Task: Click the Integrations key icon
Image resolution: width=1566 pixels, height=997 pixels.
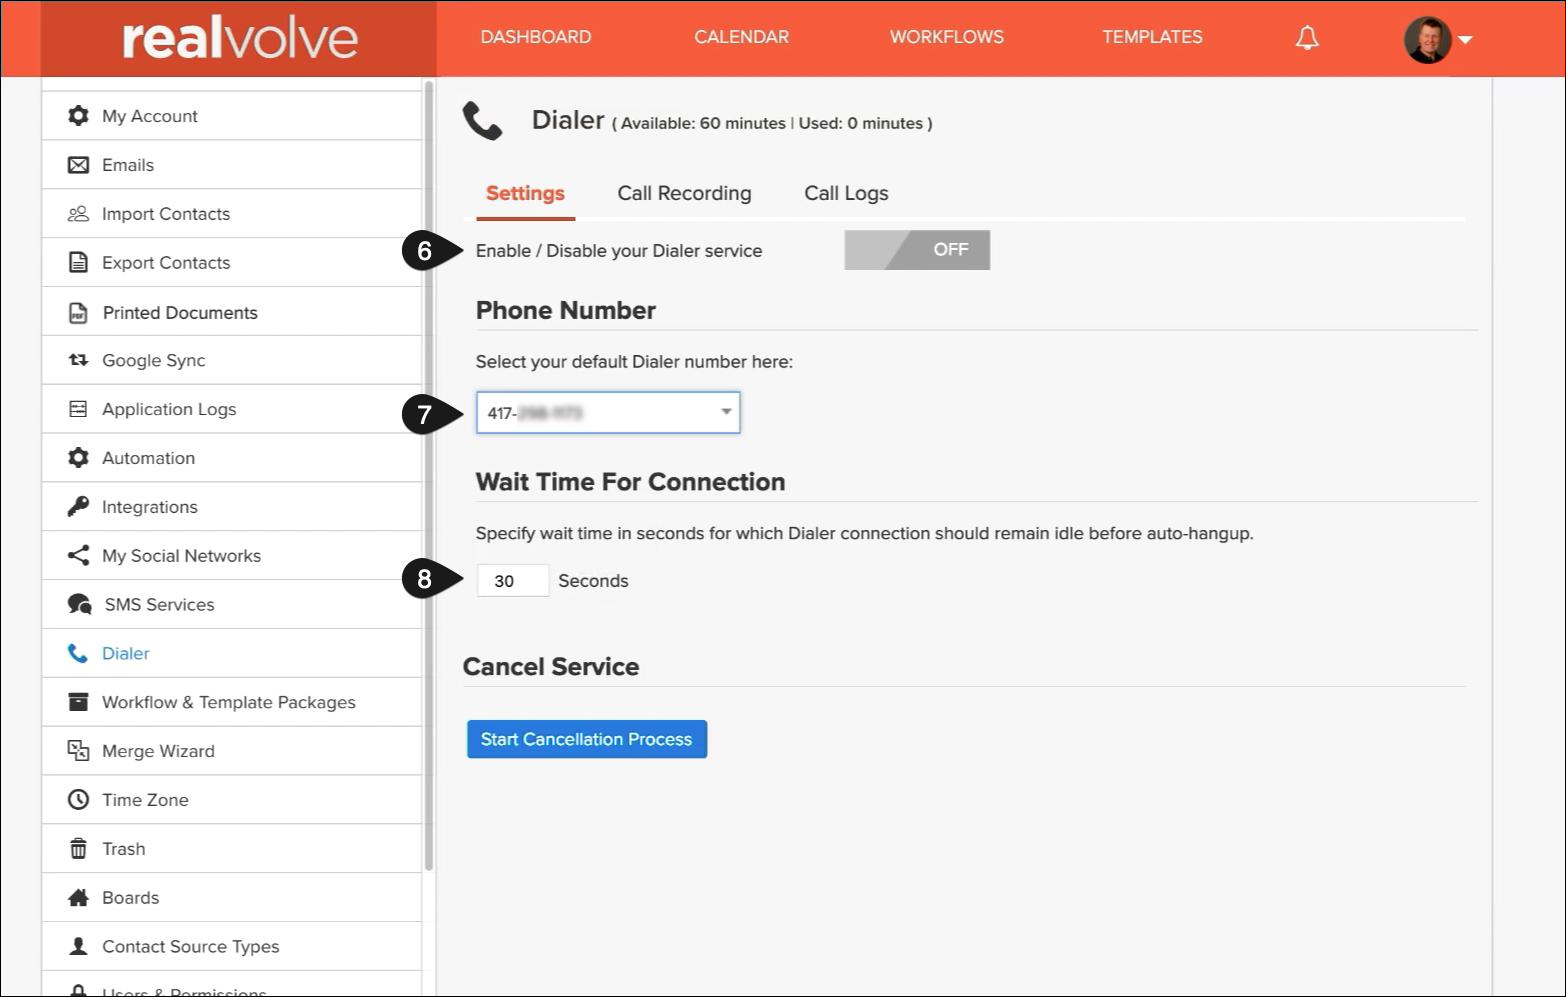Action: 78,507
